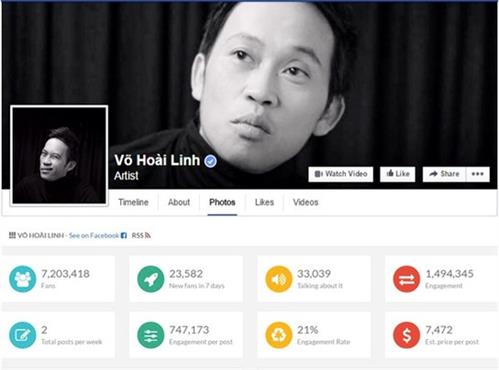Click the Share button
The height and width of the screenshot is (370, 499).
pyautogui.click(x=444, y=174)
